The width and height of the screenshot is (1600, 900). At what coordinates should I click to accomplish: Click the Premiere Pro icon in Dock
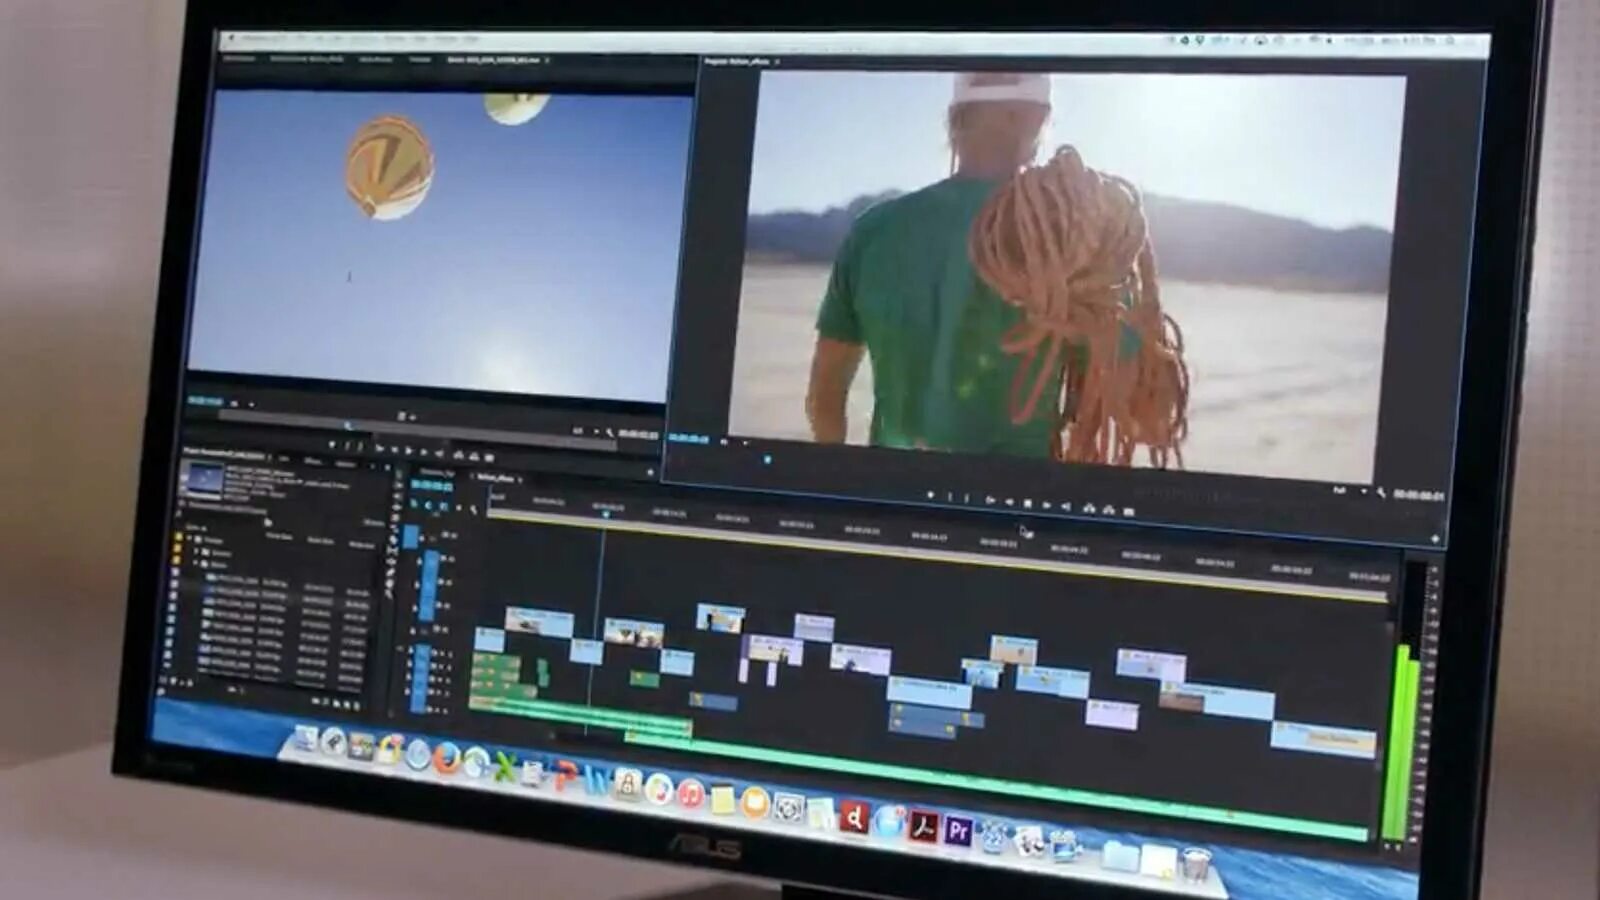pyautogui.click(x=958, y=830)
